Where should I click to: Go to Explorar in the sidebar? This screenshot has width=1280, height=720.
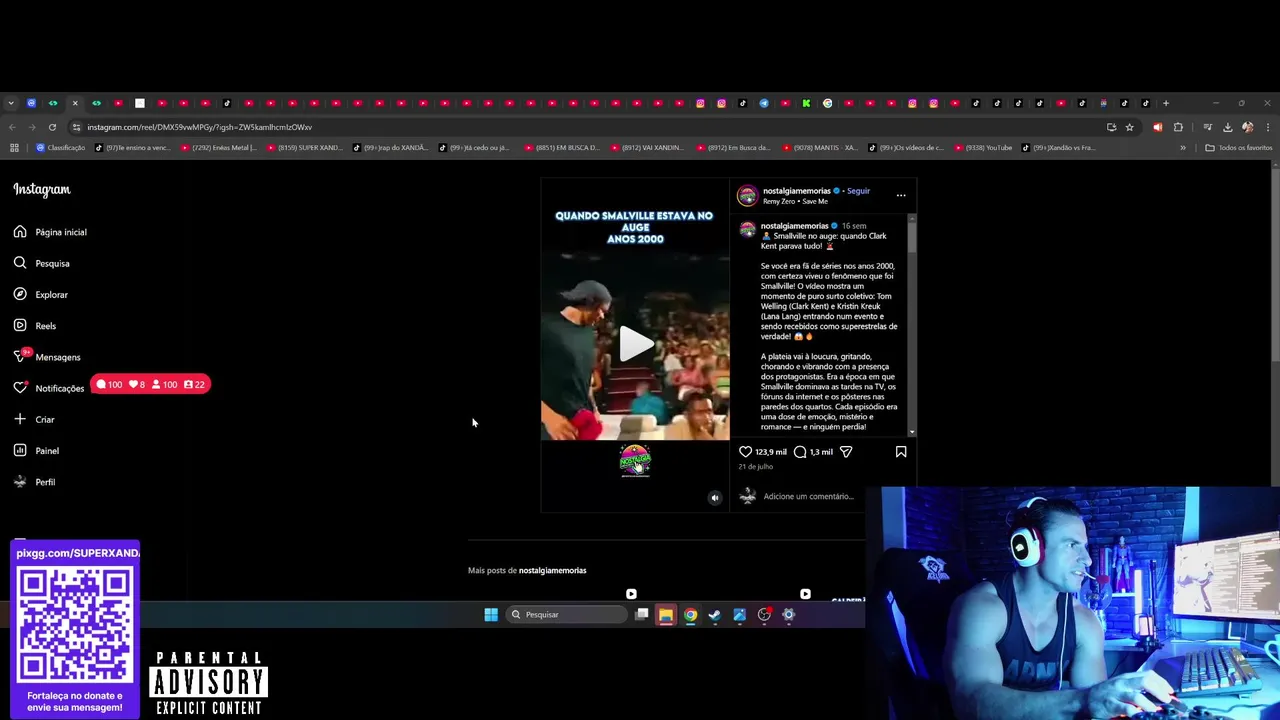tap(41, 294)
